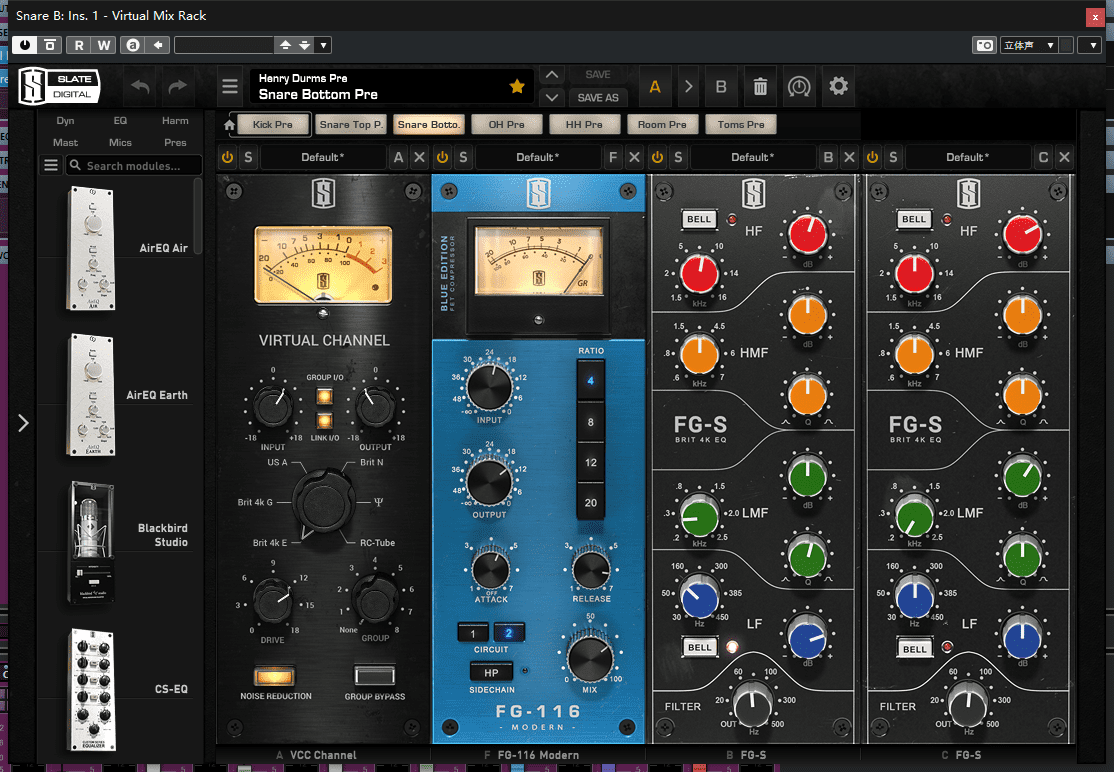The width and height of the screenshot is (1114, 772).
Task: Switch to the Kick Pre tab
Action: coord(273,124)
